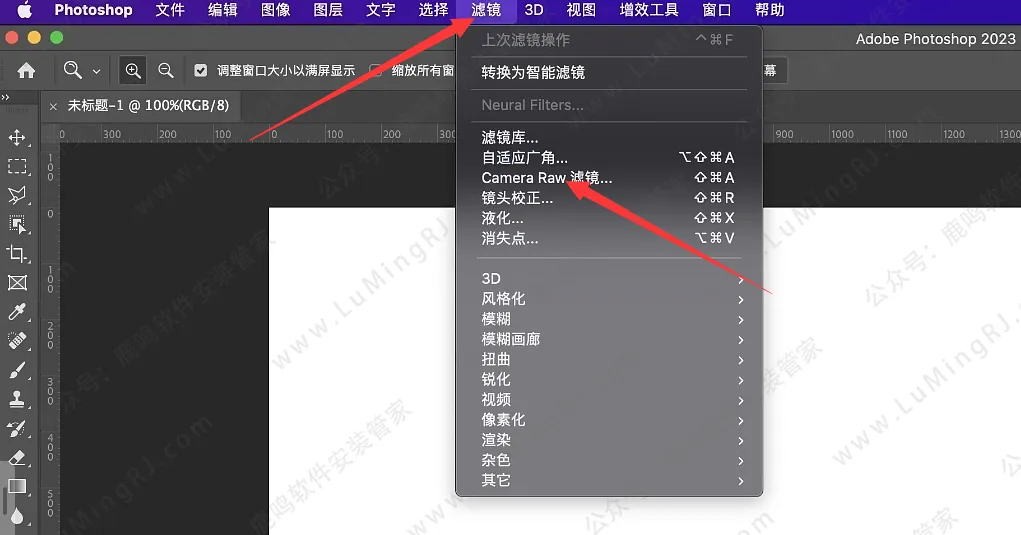This screenshot has height=535, width=1021.
Task: Expand the 渲染 submenu
Action: 609,440
